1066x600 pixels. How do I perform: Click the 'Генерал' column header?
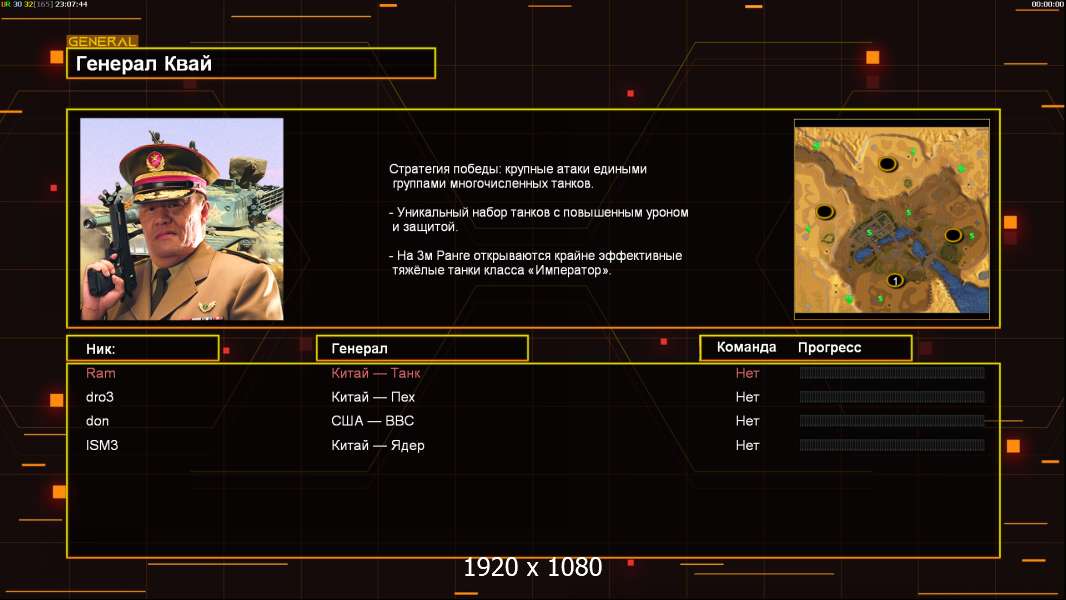click(x=422, y=349)
